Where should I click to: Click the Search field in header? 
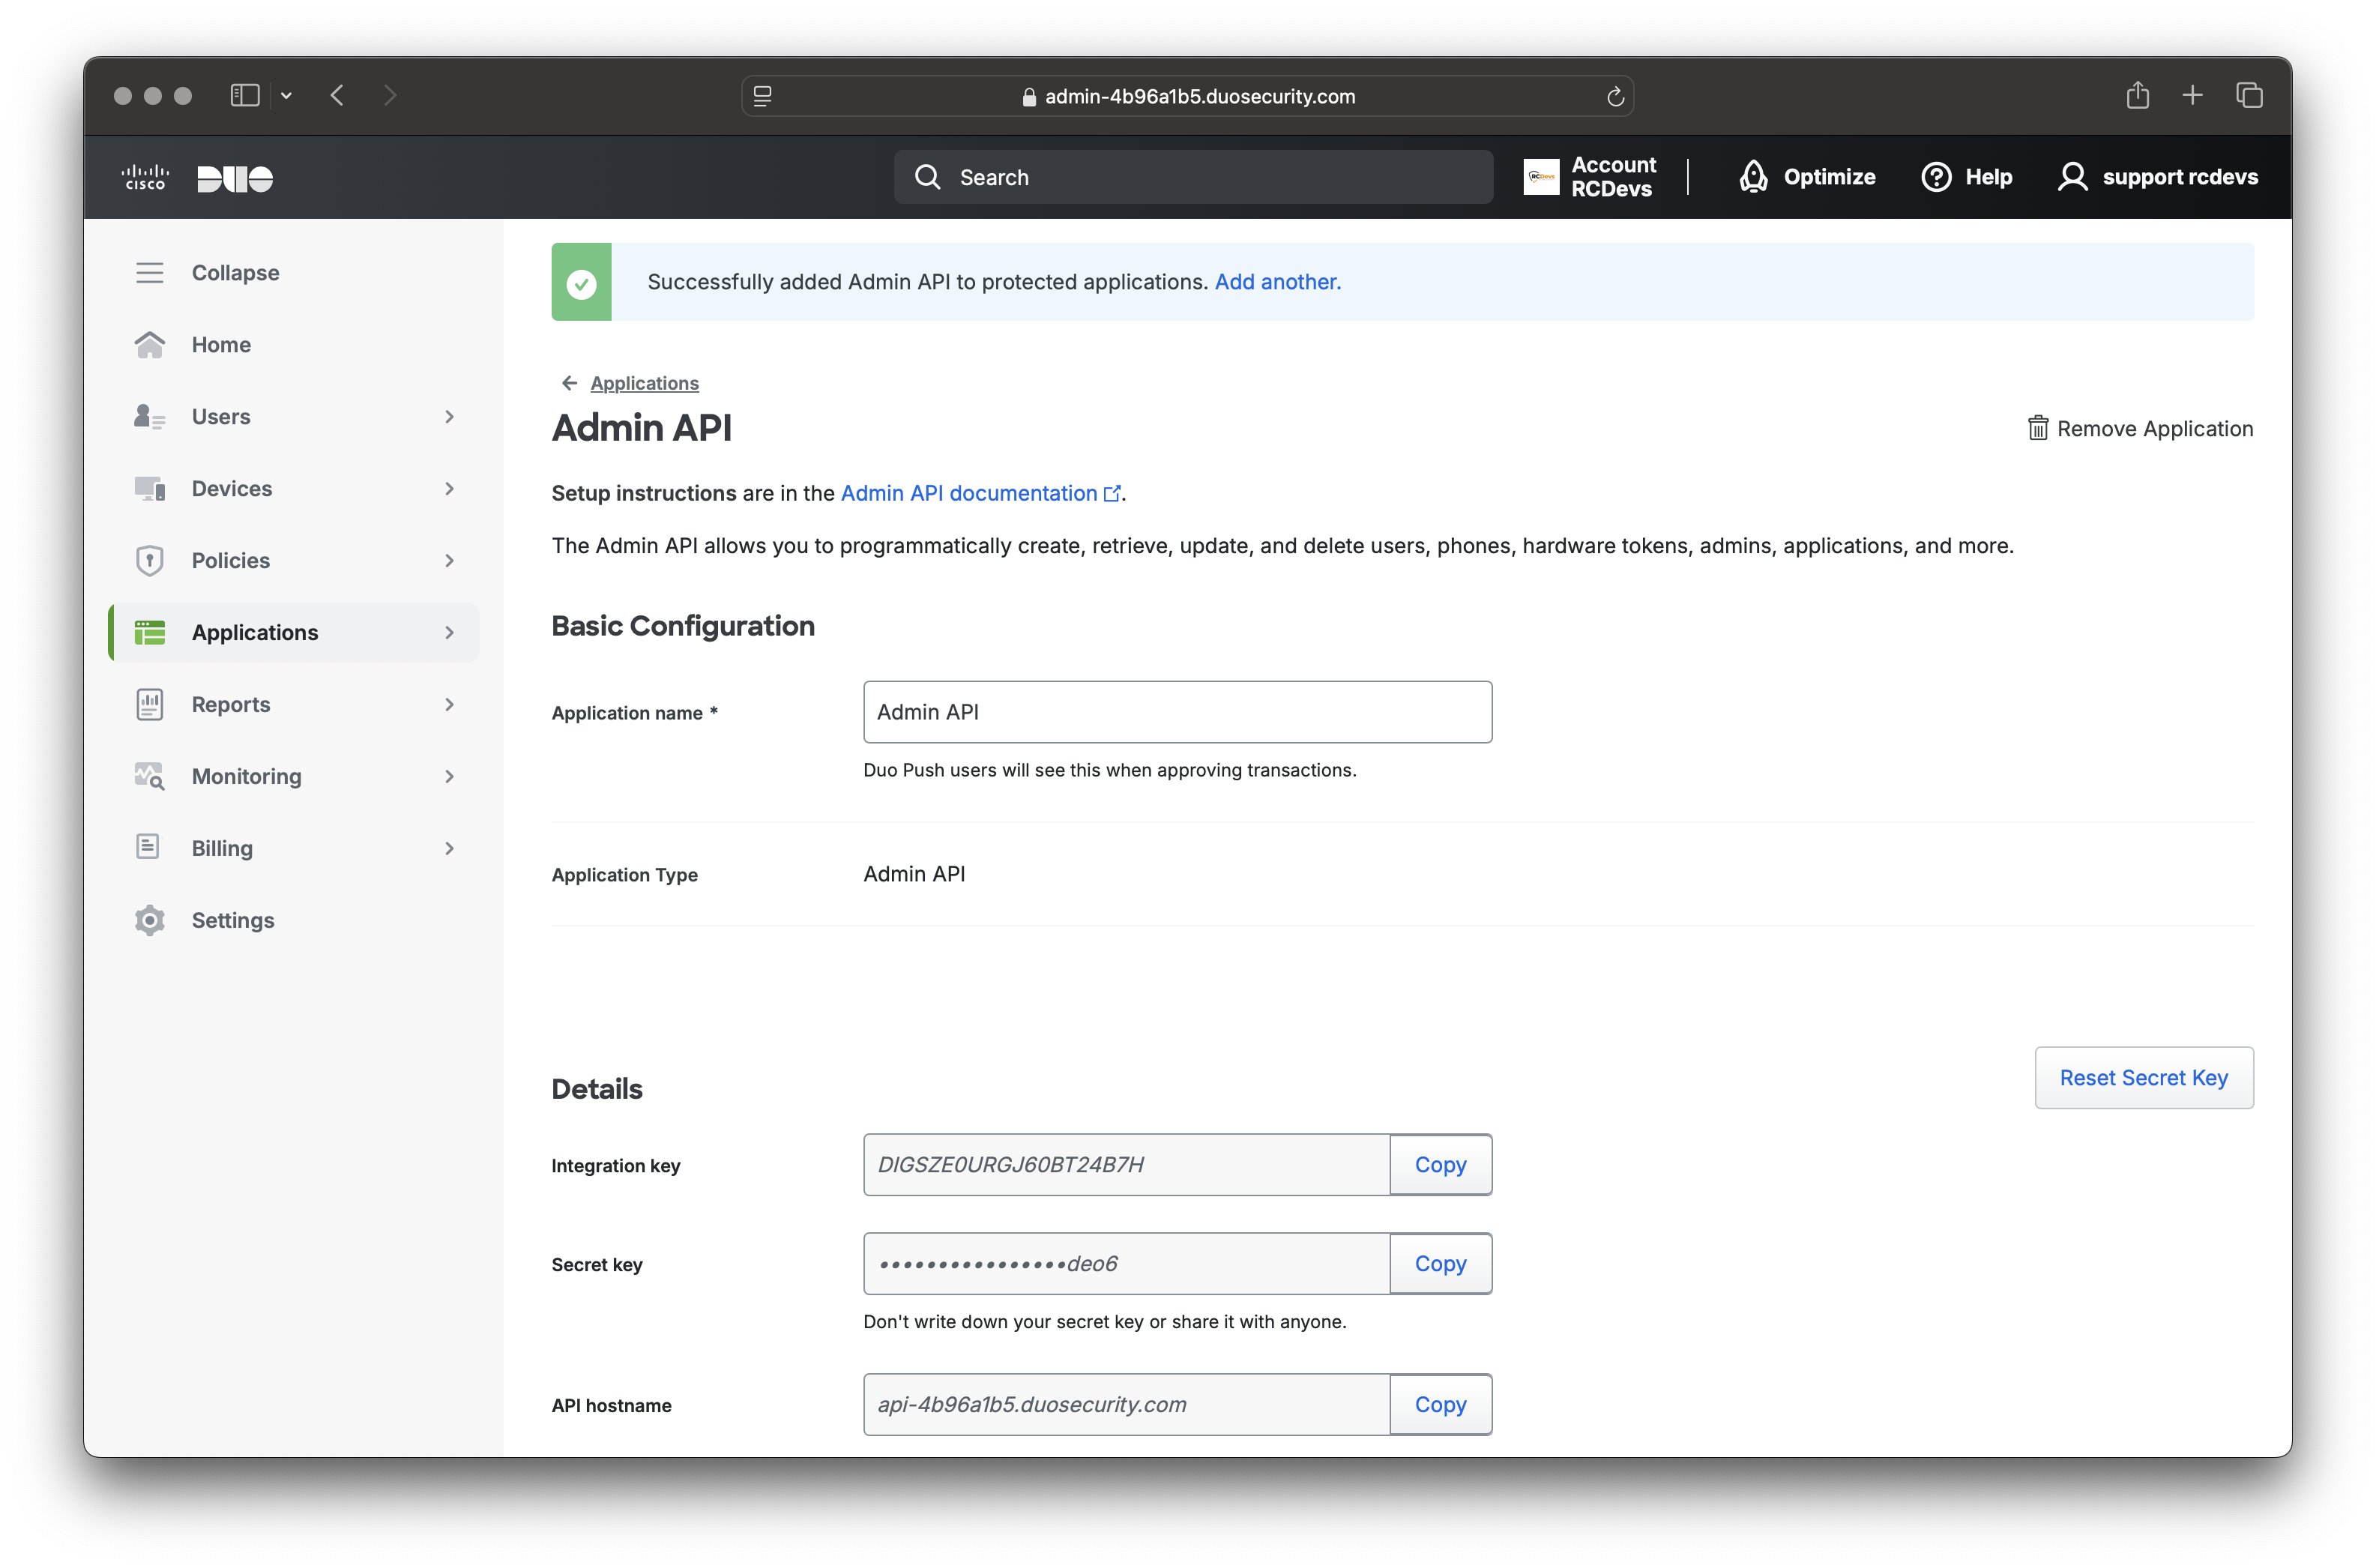coord(1193,177)
